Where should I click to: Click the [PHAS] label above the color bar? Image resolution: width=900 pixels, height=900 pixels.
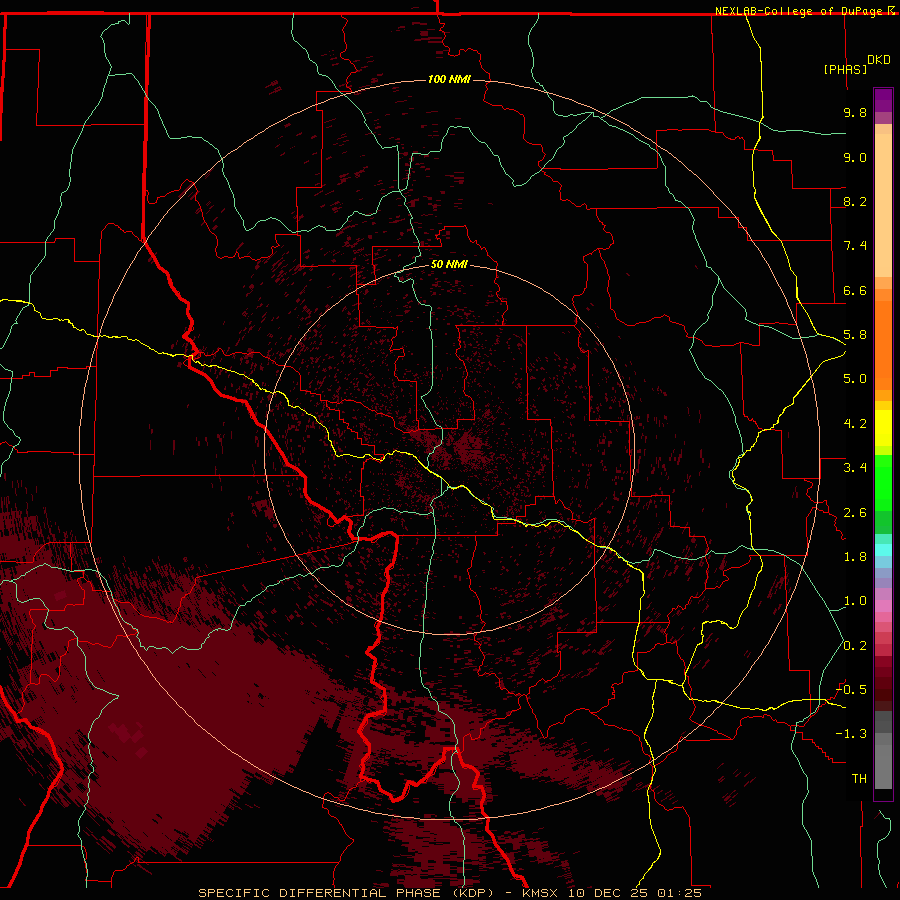845,69
